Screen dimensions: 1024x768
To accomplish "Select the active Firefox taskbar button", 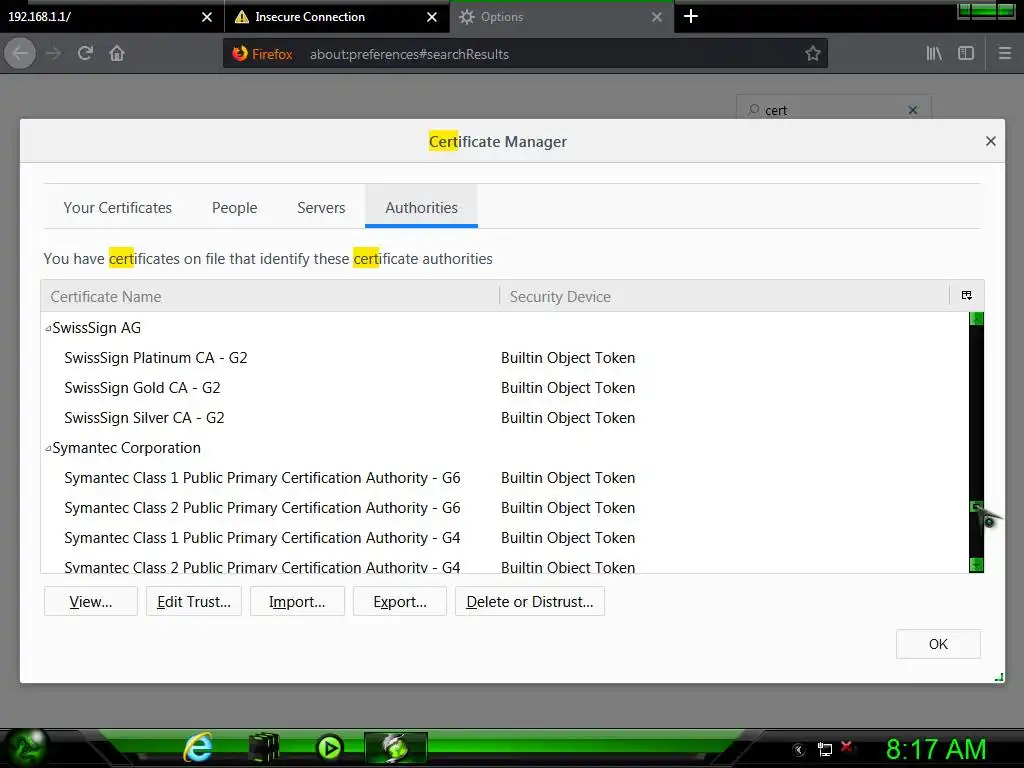I will click(396, 748).
